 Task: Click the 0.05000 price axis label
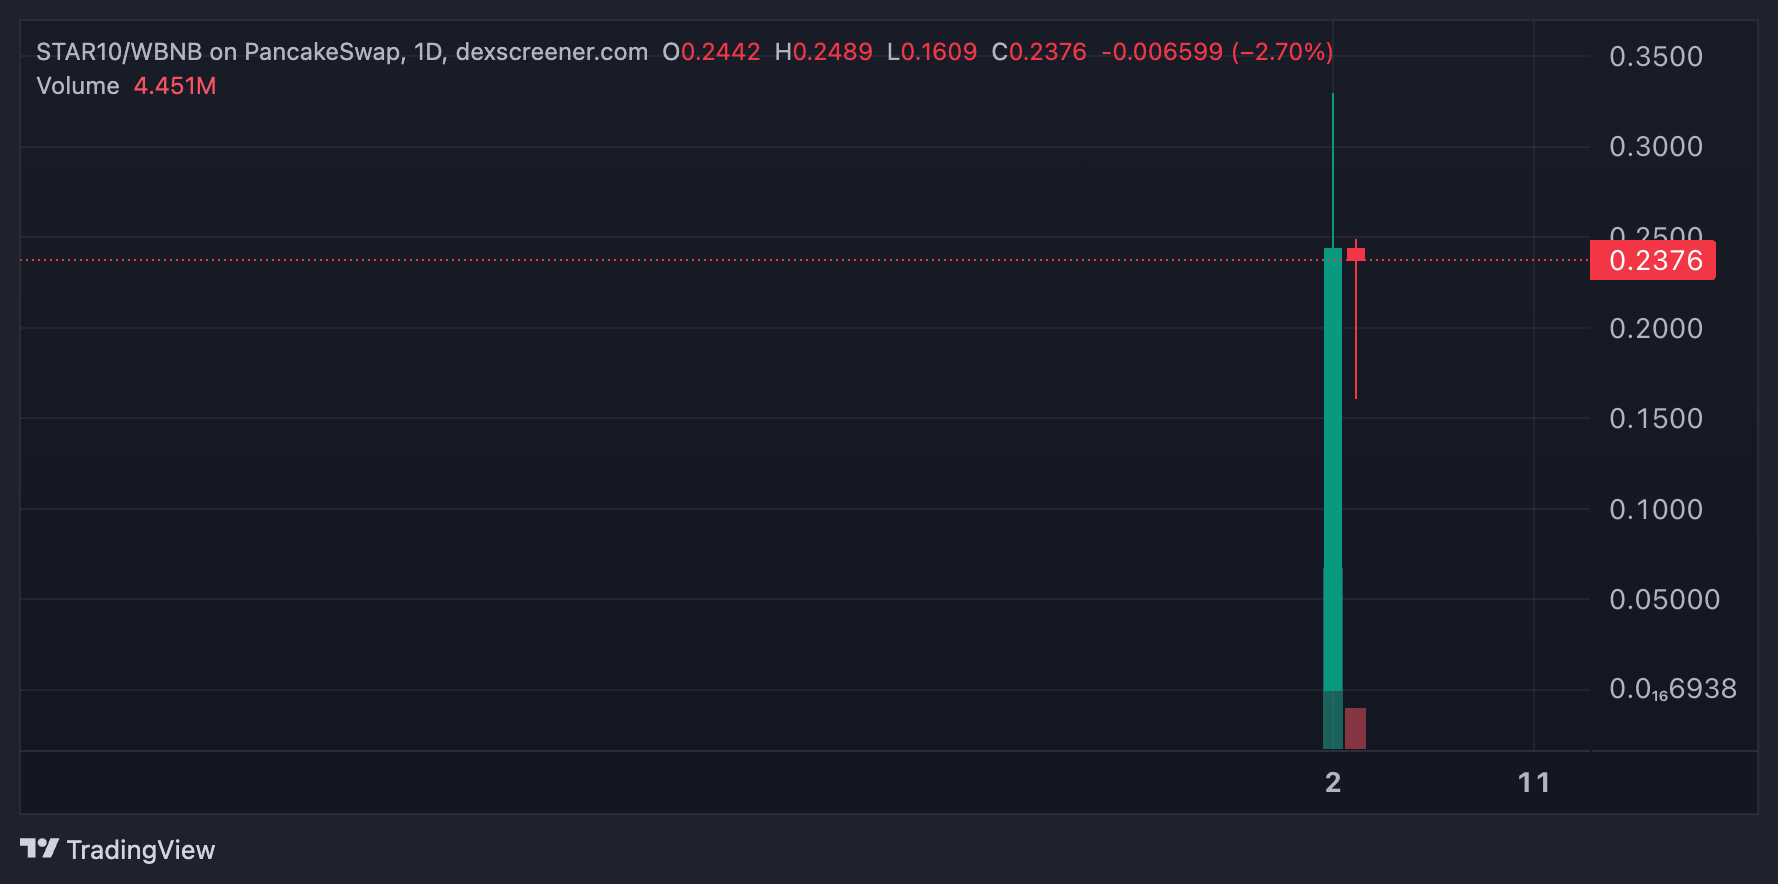(1665, 600)
